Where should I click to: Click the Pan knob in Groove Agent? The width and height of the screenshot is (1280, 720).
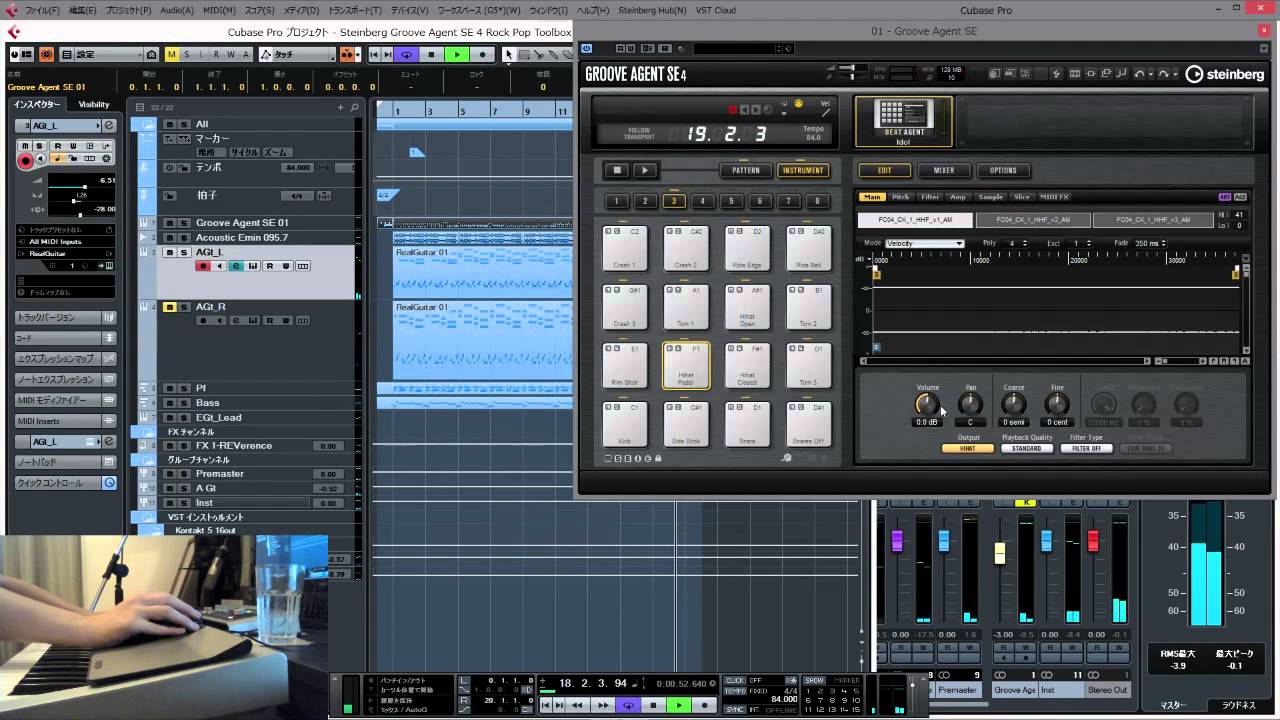point(970,404)
